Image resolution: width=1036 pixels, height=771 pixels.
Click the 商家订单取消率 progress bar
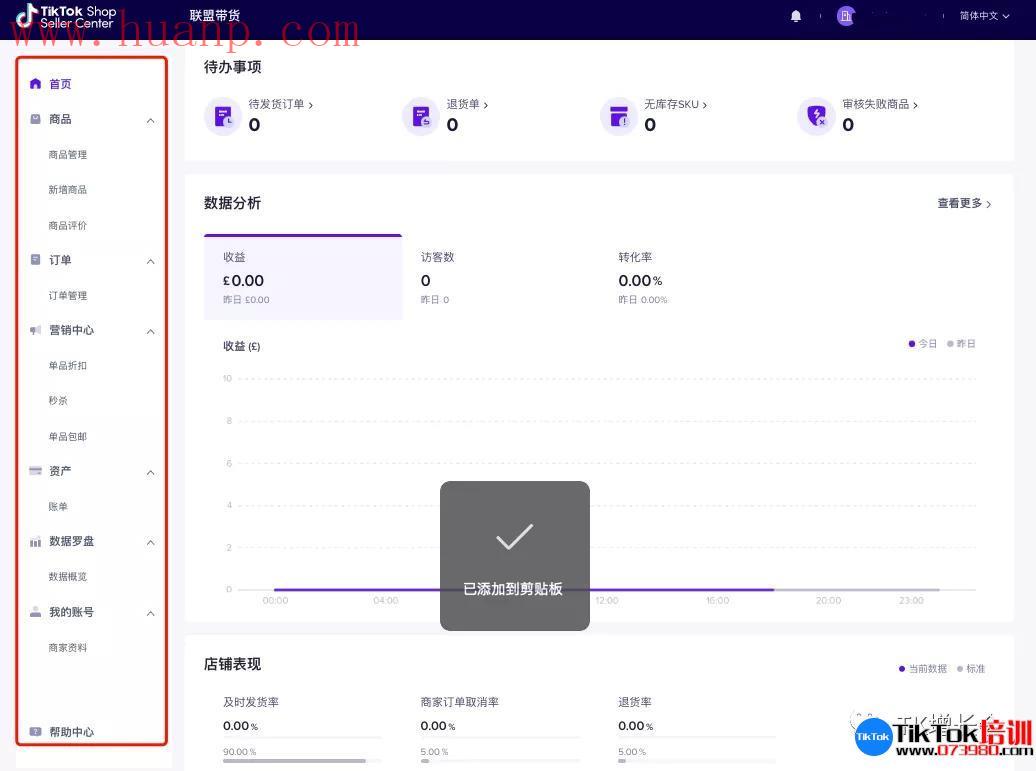(500, 760)
